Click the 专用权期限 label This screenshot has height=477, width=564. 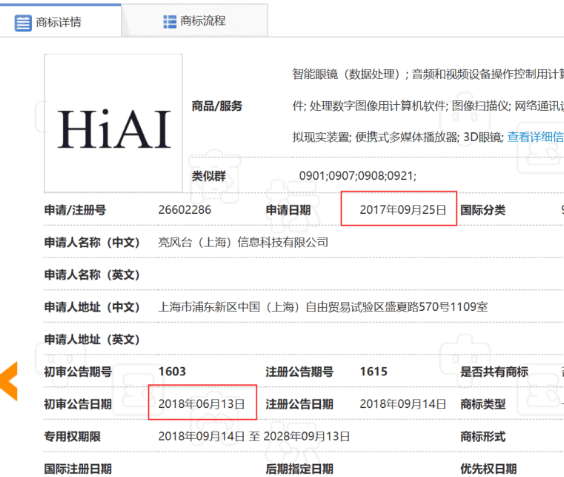point(72,436)
